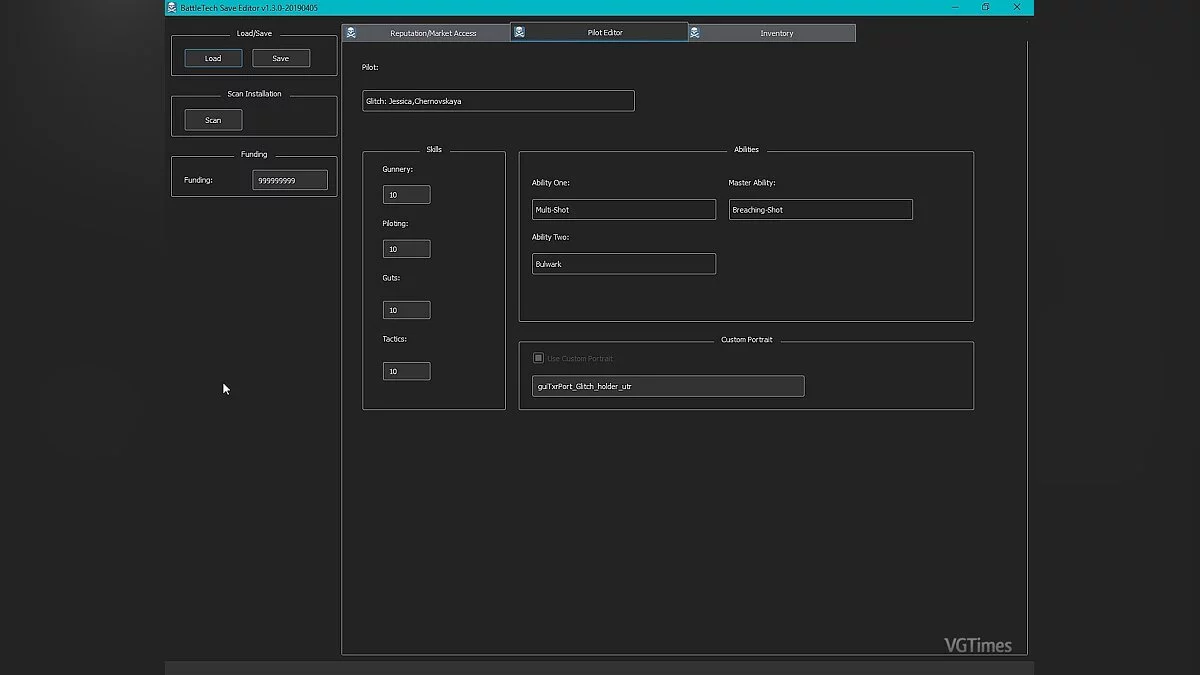Click the skull icon on Reputation/Market Access tab
Screen dimensions: 1200x675
point(351,33)
